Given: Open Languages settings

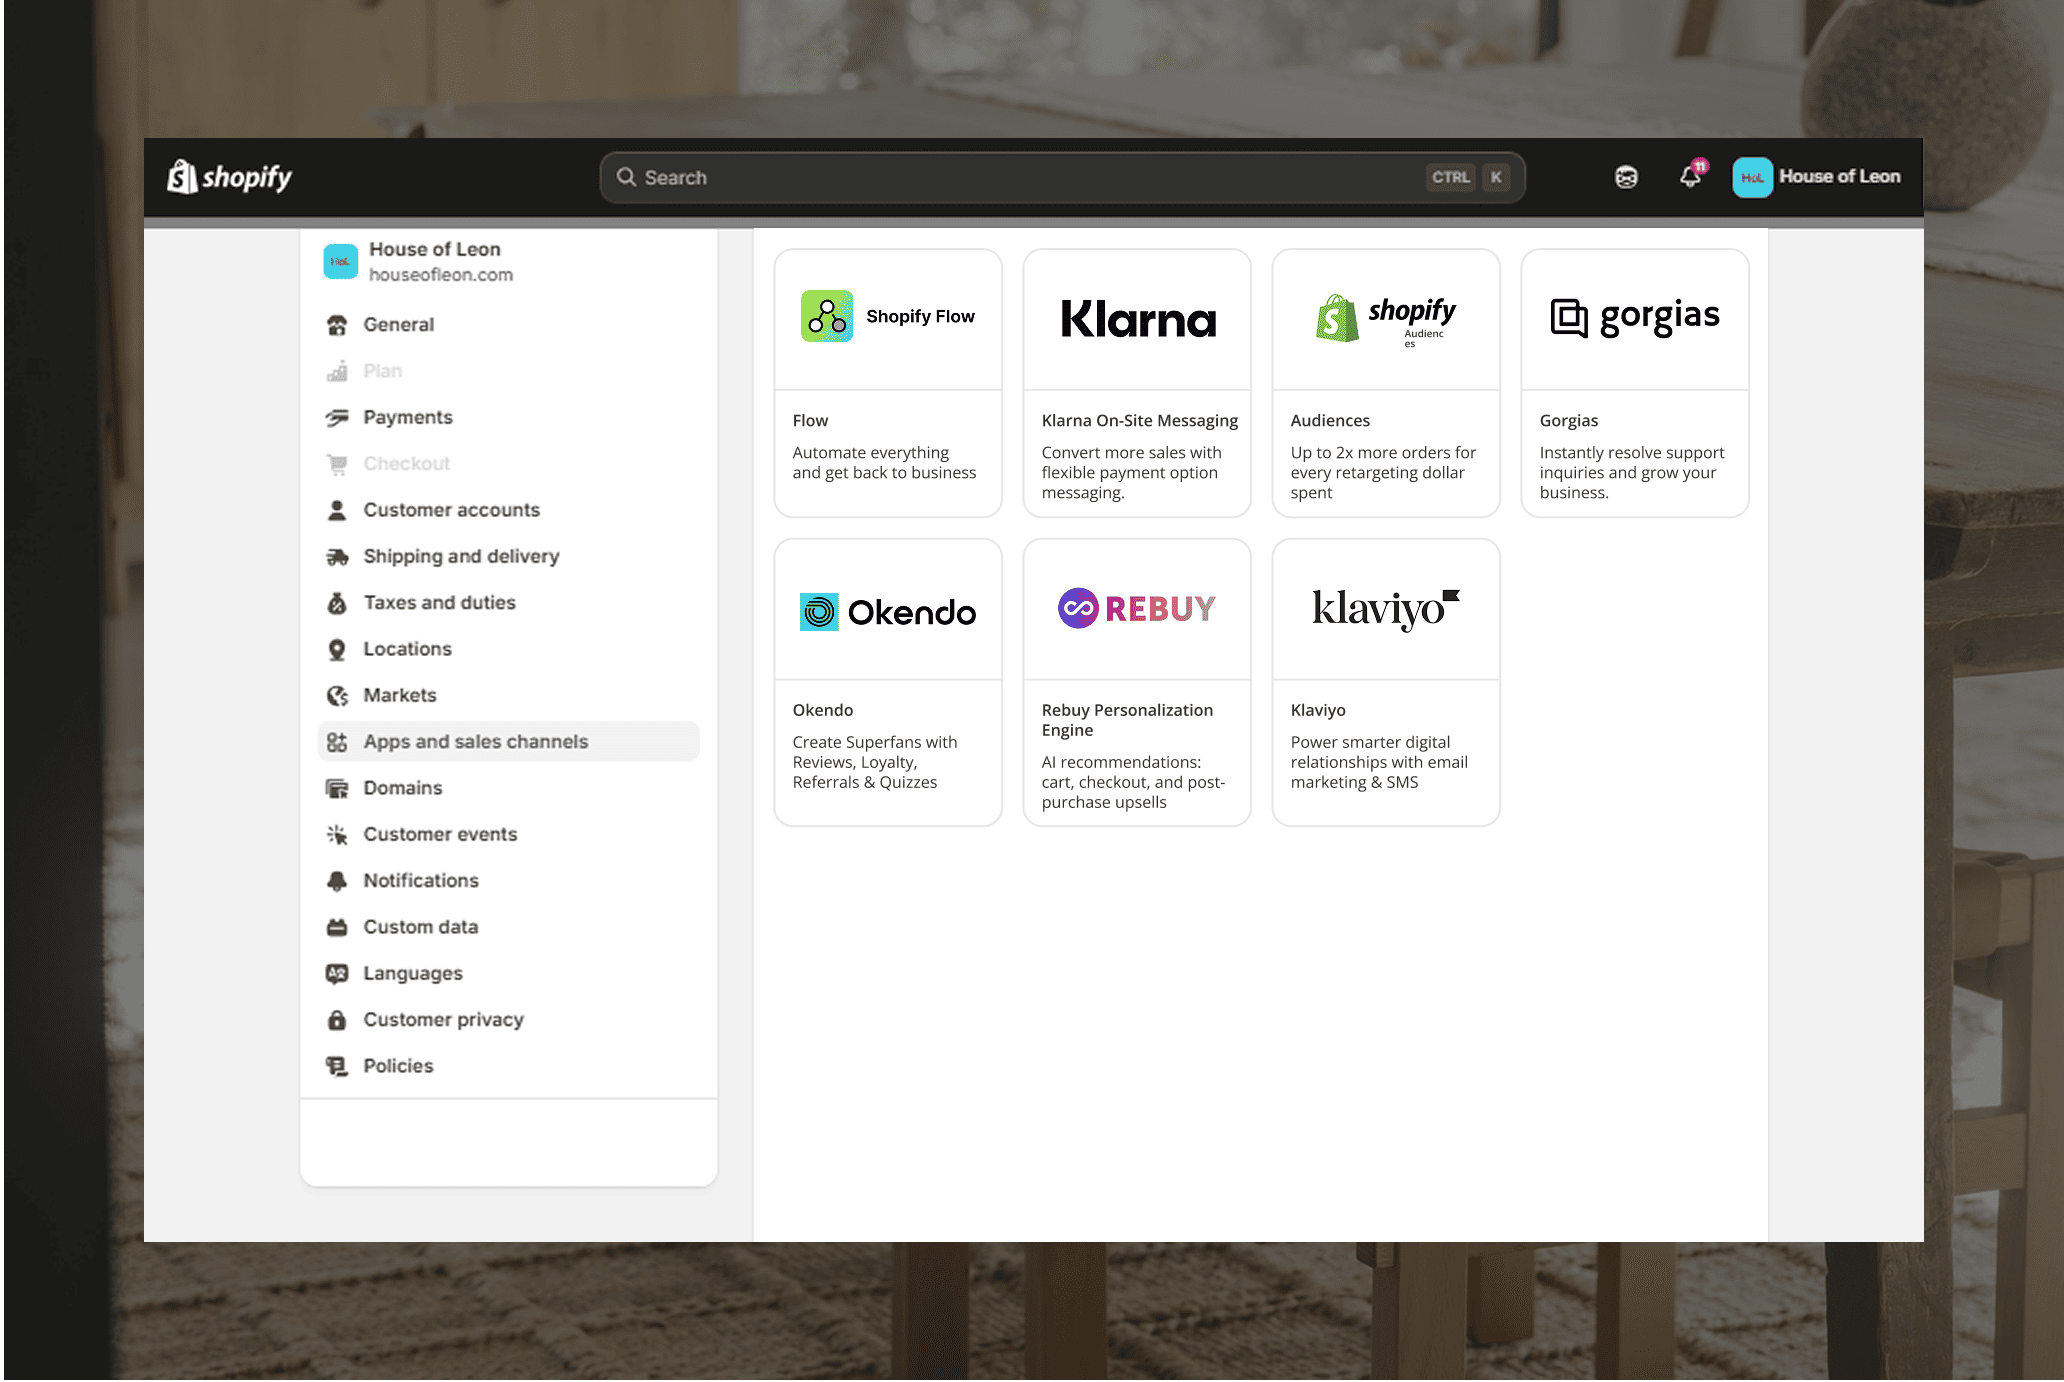Looking at the screenshot, I should click(x=412, y=974).
